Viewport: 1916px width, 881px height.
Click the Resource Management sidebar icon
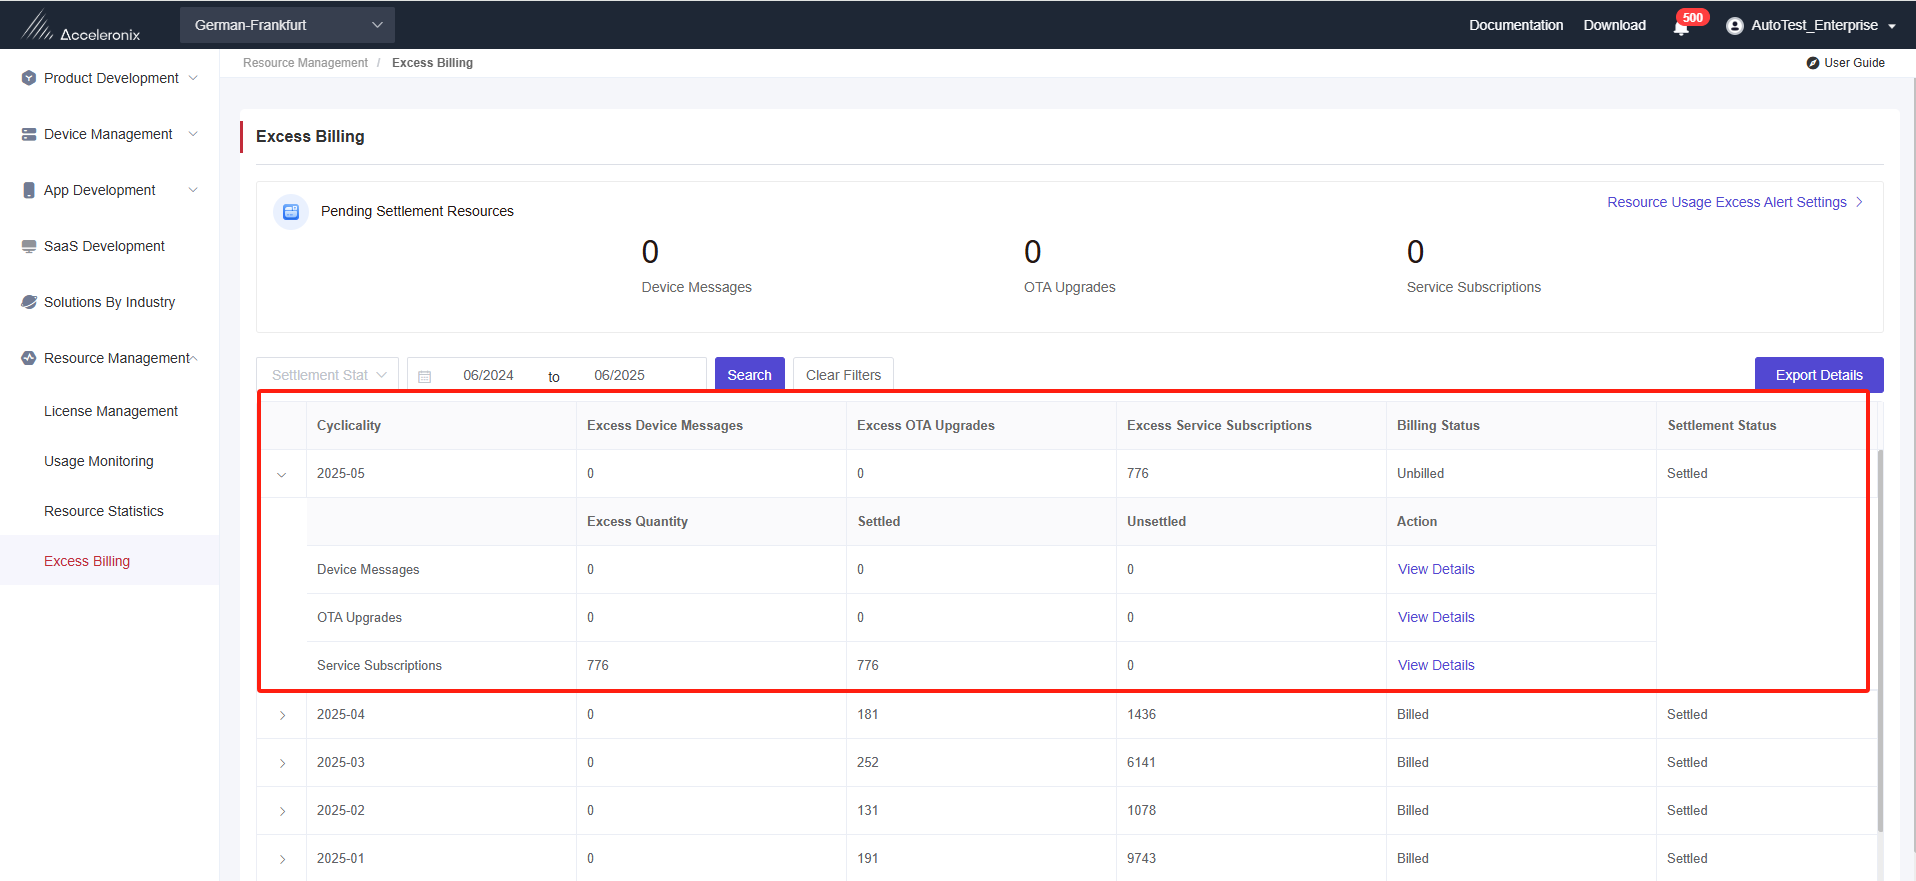click(29, 358)
